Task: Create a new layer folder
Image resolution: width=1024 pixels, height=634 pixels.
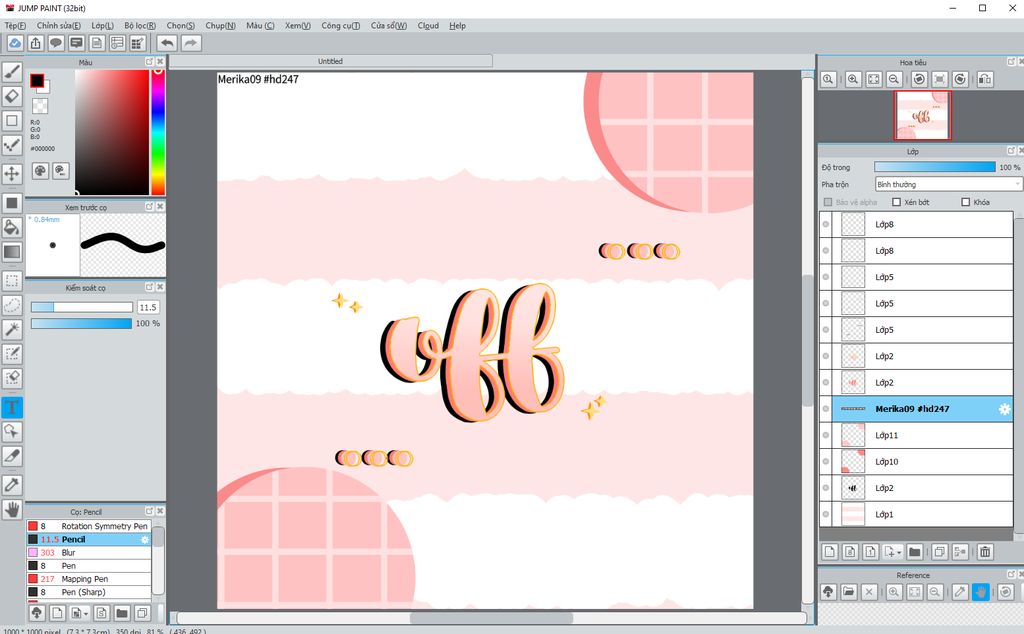Action: click(x=914, y=552)
